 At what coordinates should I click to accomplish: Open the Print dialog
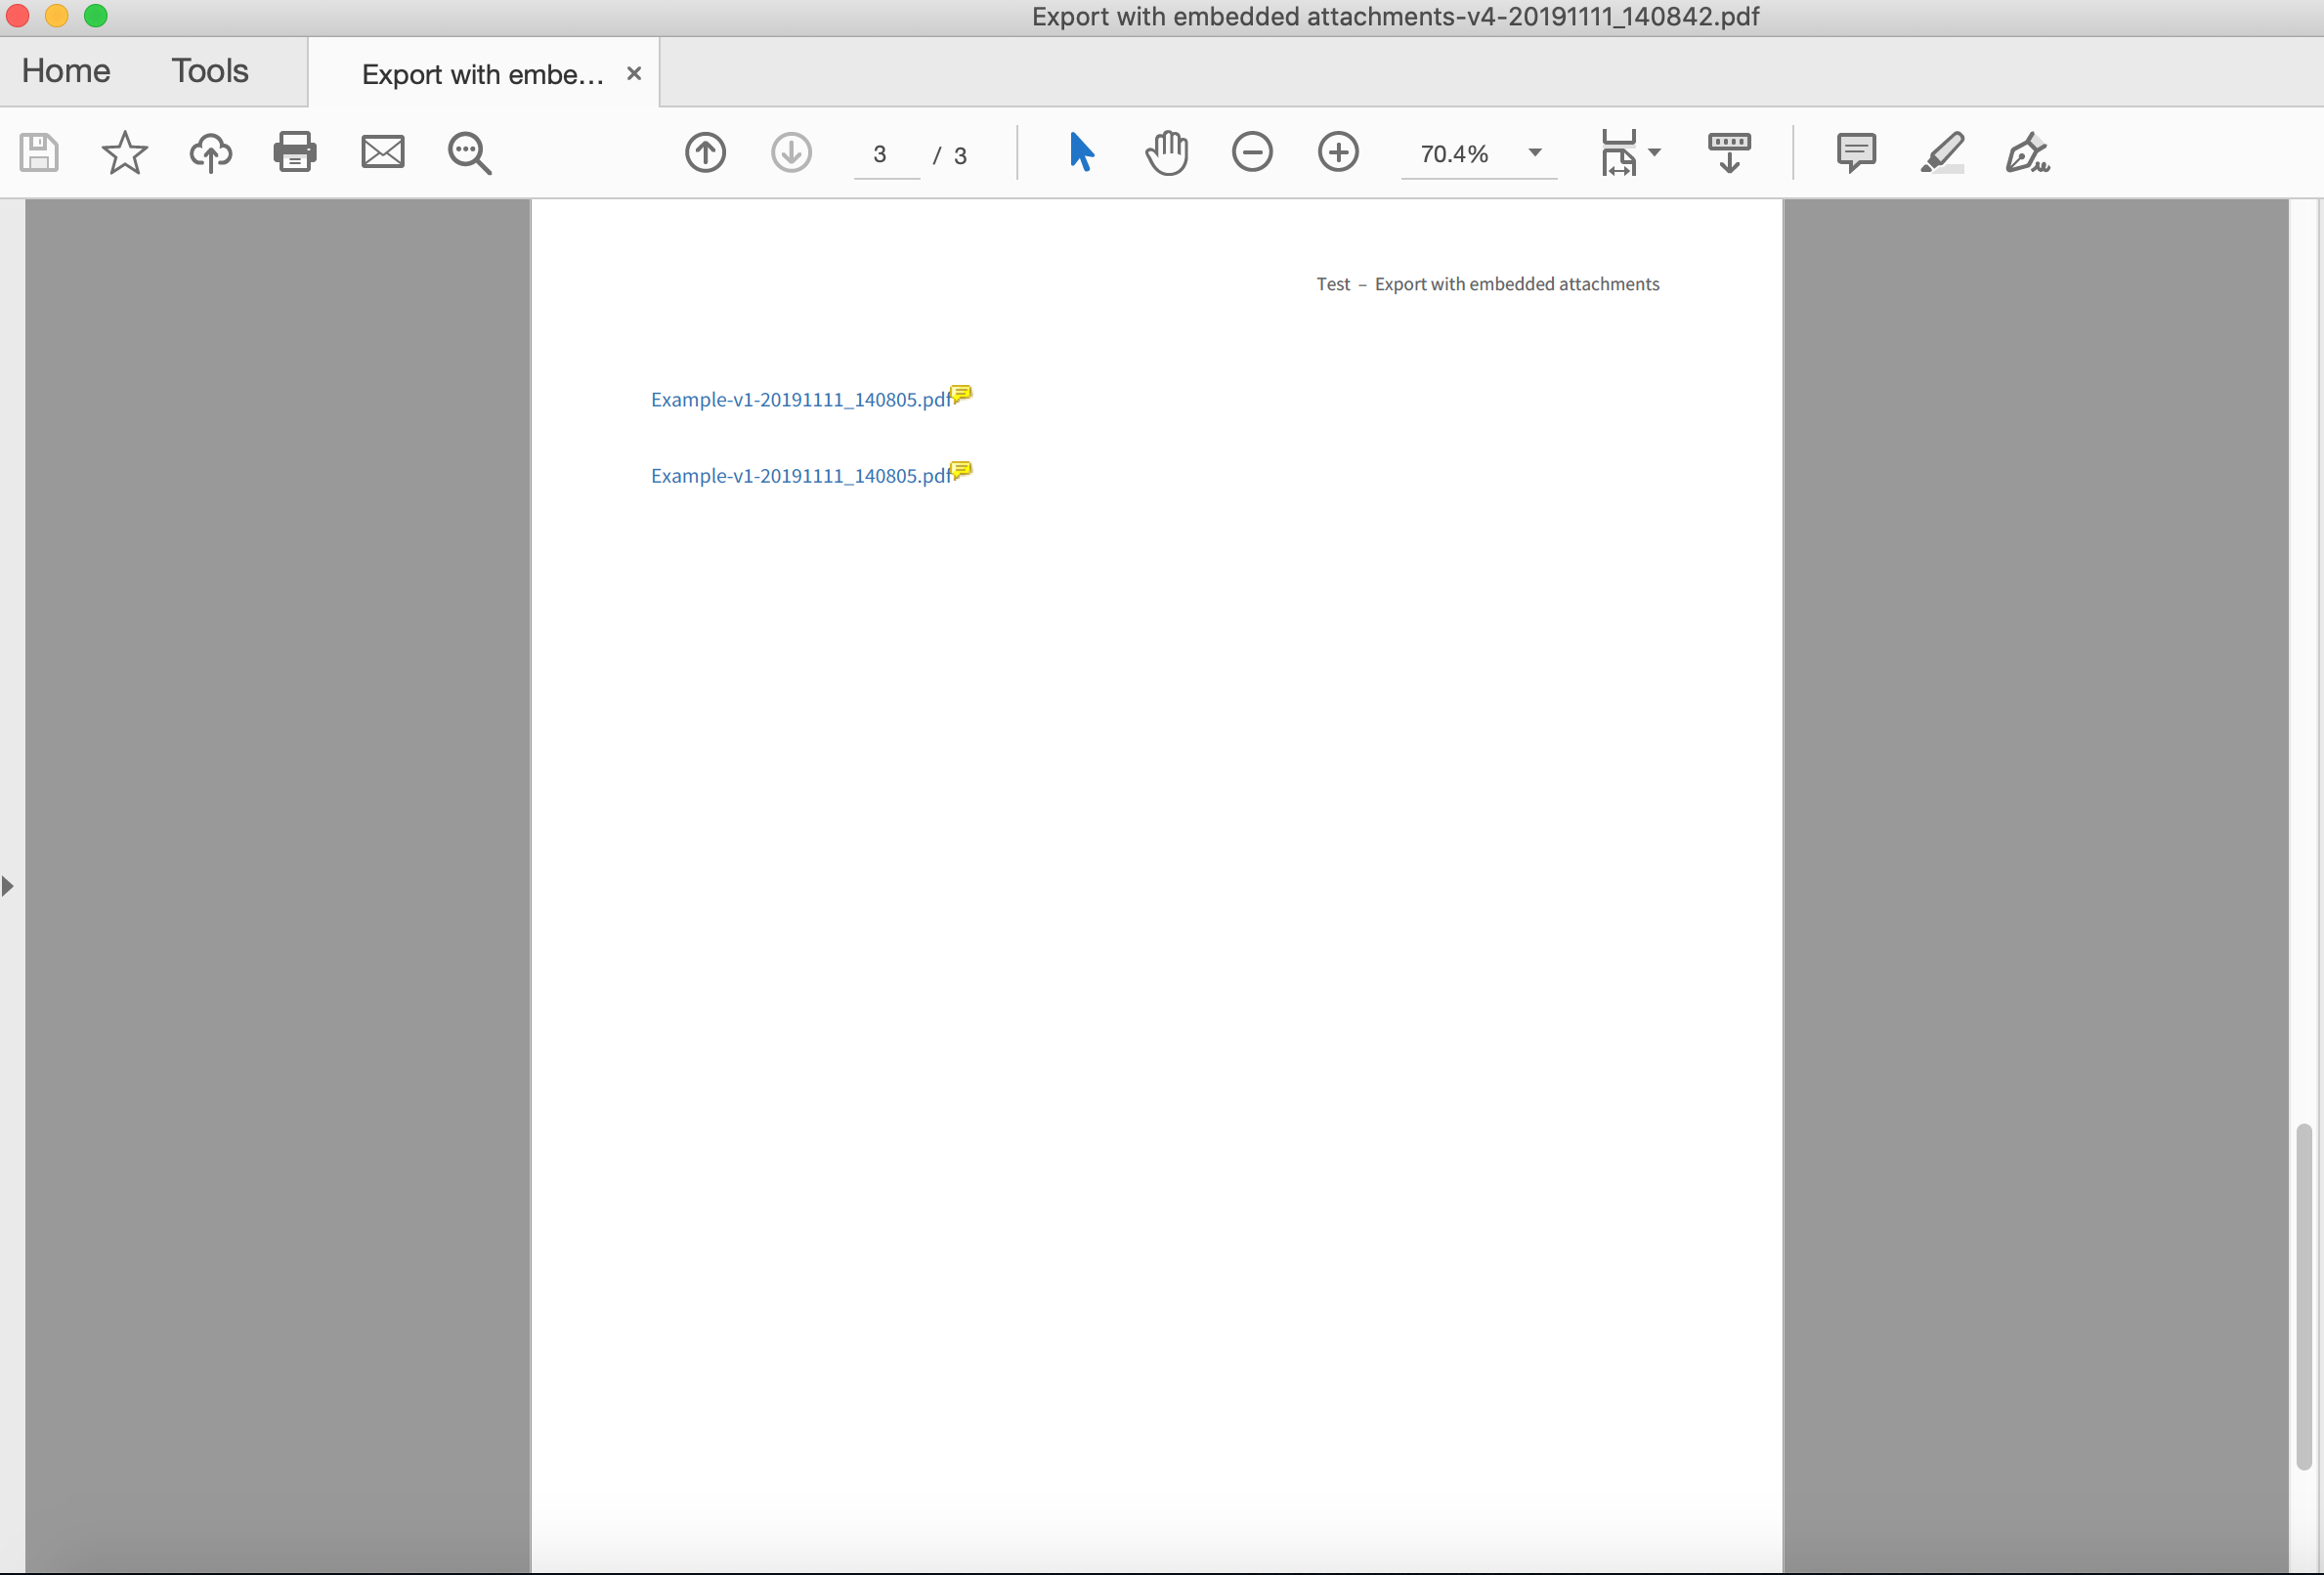point(295,152)
